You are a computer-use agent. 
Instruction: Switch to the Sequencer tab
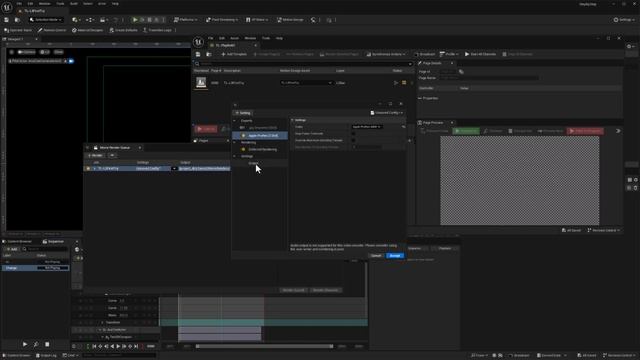[x=53, y=242]
